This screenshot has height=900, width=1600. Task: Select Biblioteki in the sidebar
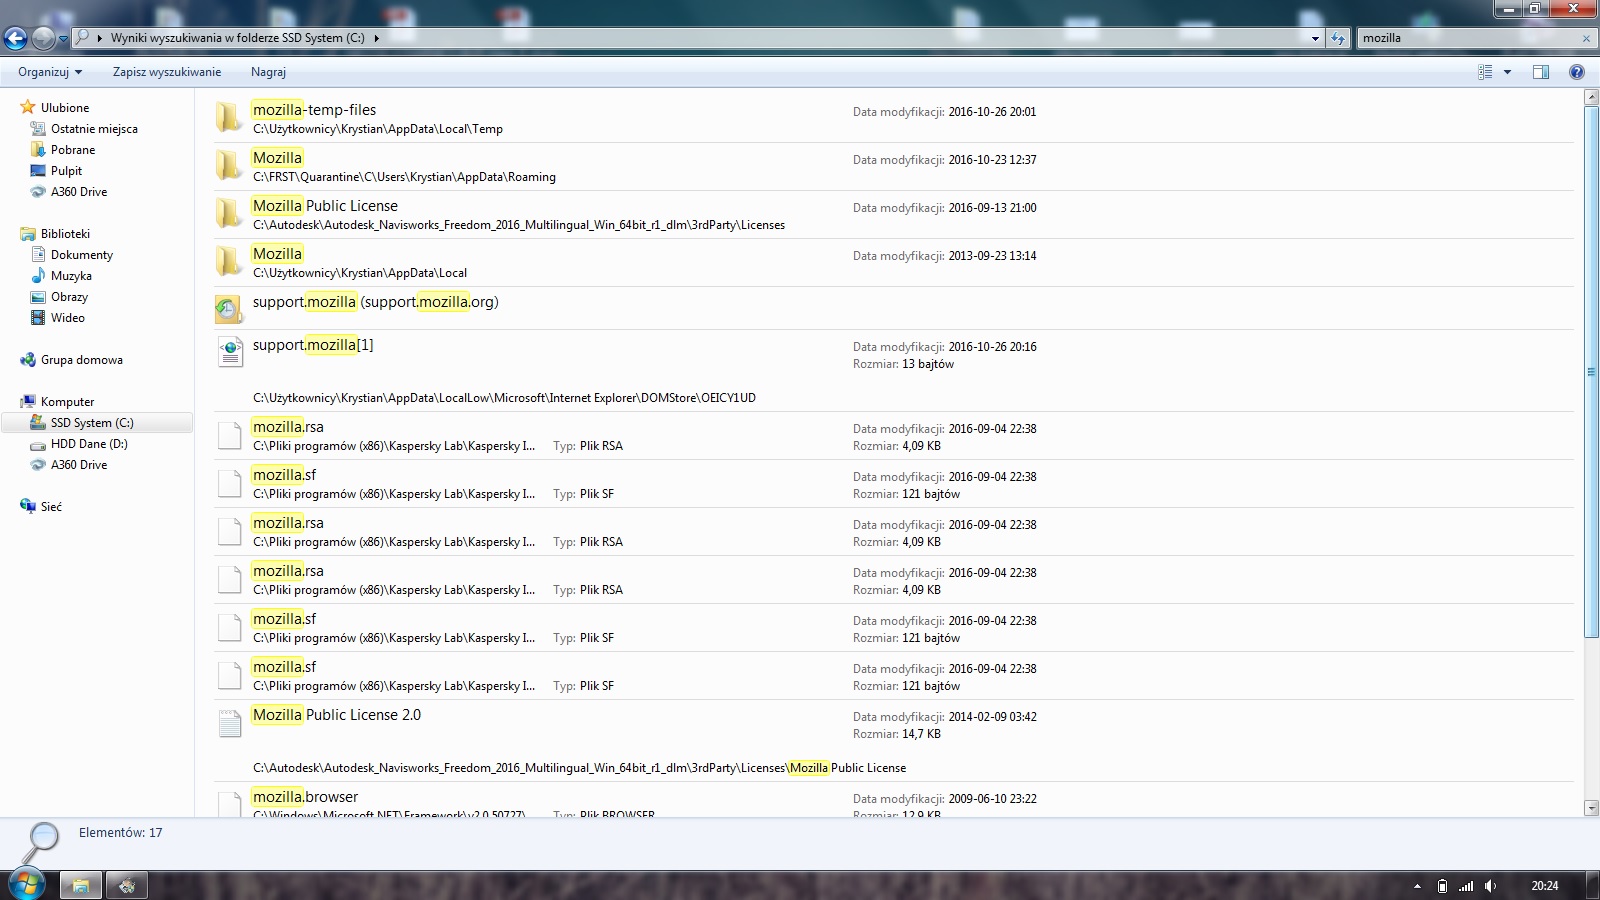tap(65, 234)
